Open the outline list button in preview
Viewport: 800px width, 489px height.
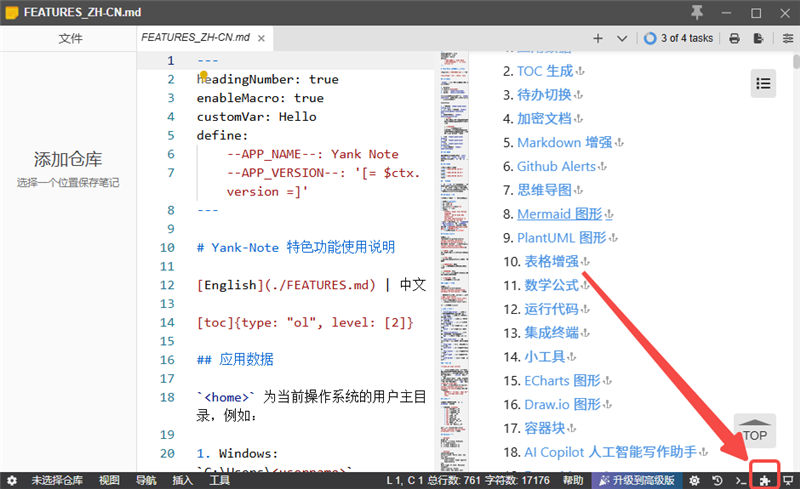[763, 83]
